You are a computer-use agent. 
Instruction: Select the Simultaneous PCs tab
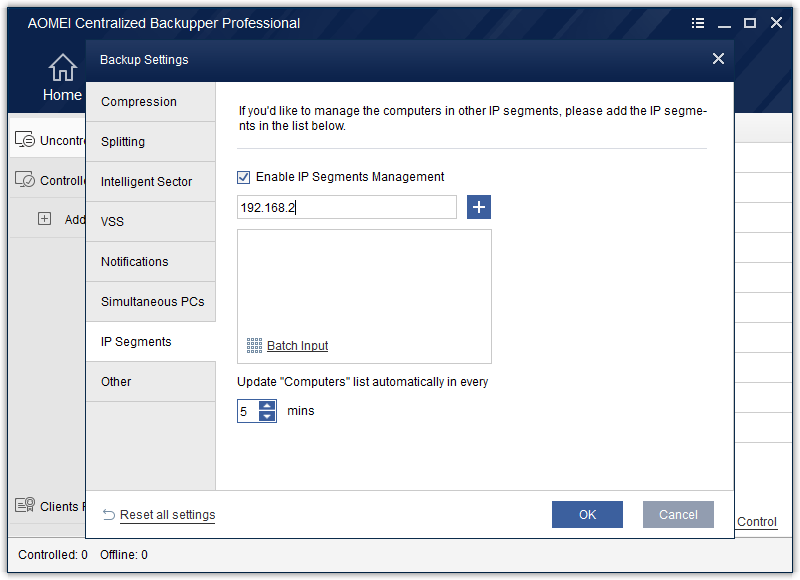point(152,302)
